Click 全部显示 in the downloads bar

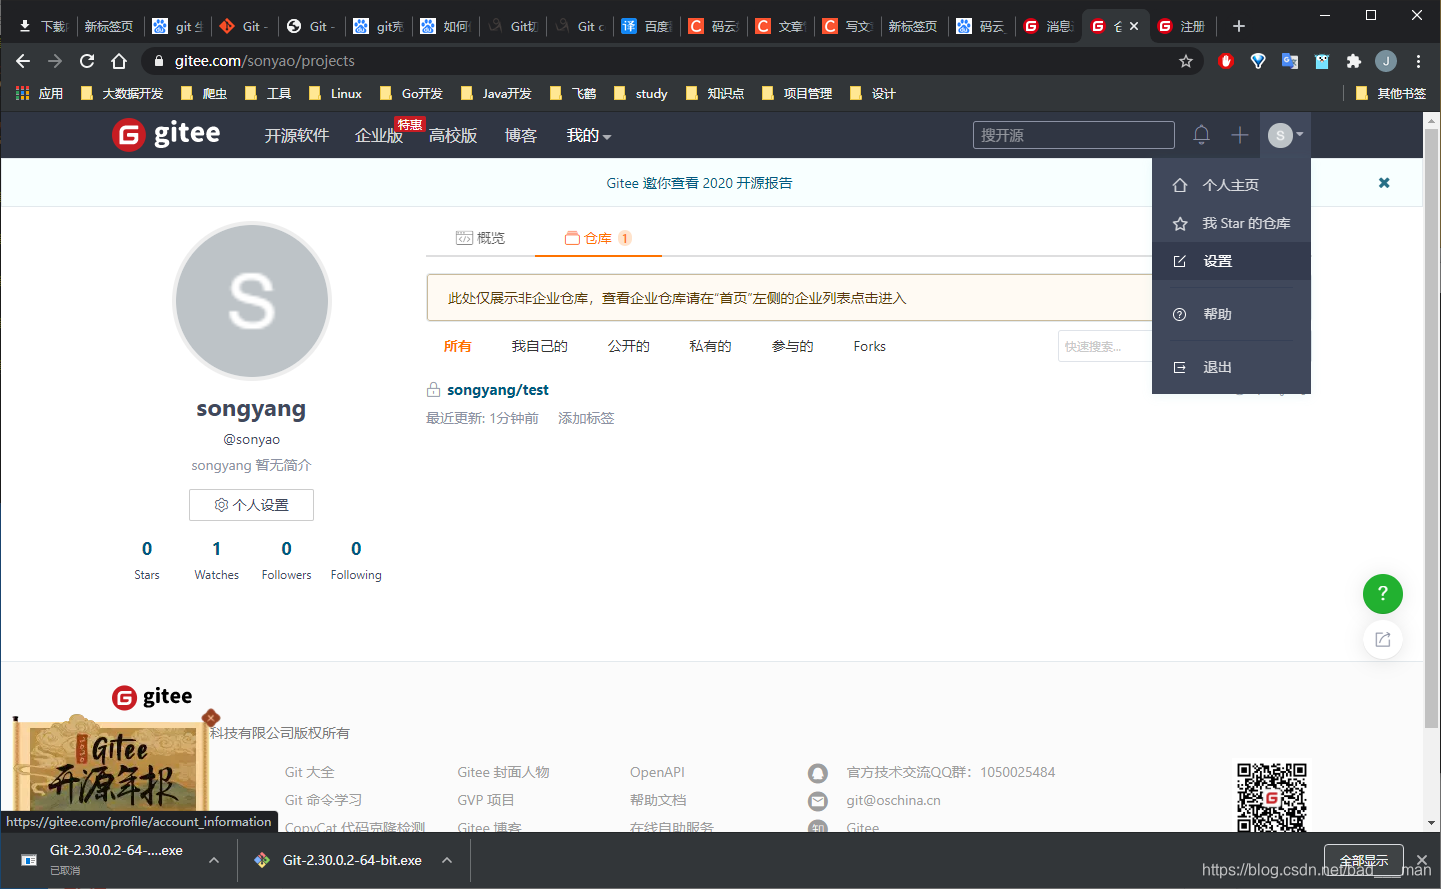[x=1362, y=859]
